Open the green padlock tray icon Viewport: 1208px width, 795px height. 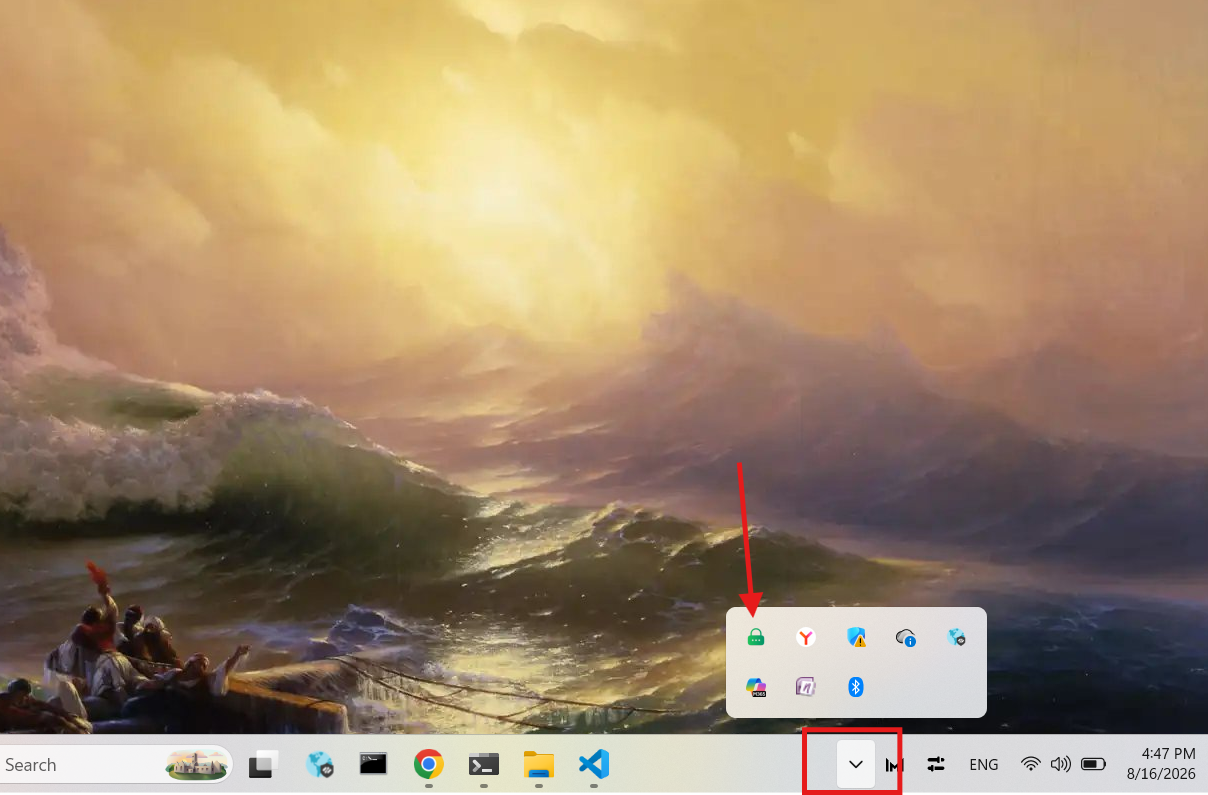(x=756, y=637)
